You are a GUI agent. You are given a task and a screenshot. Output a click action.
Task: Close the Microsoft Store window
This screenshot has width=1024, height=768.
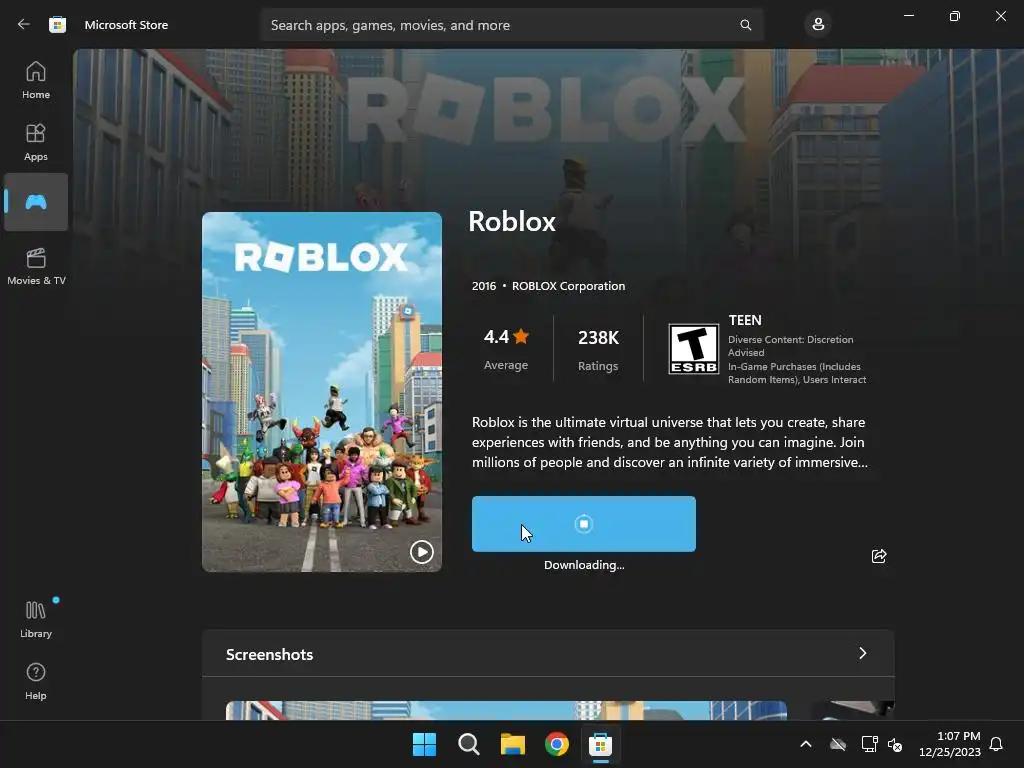[x=1000, y=16]
